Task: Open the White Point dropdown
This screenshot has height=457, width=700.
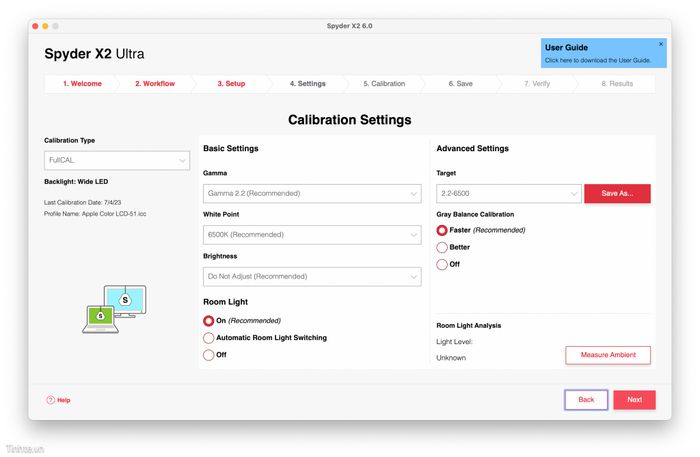Action: [x=312, y=235]
